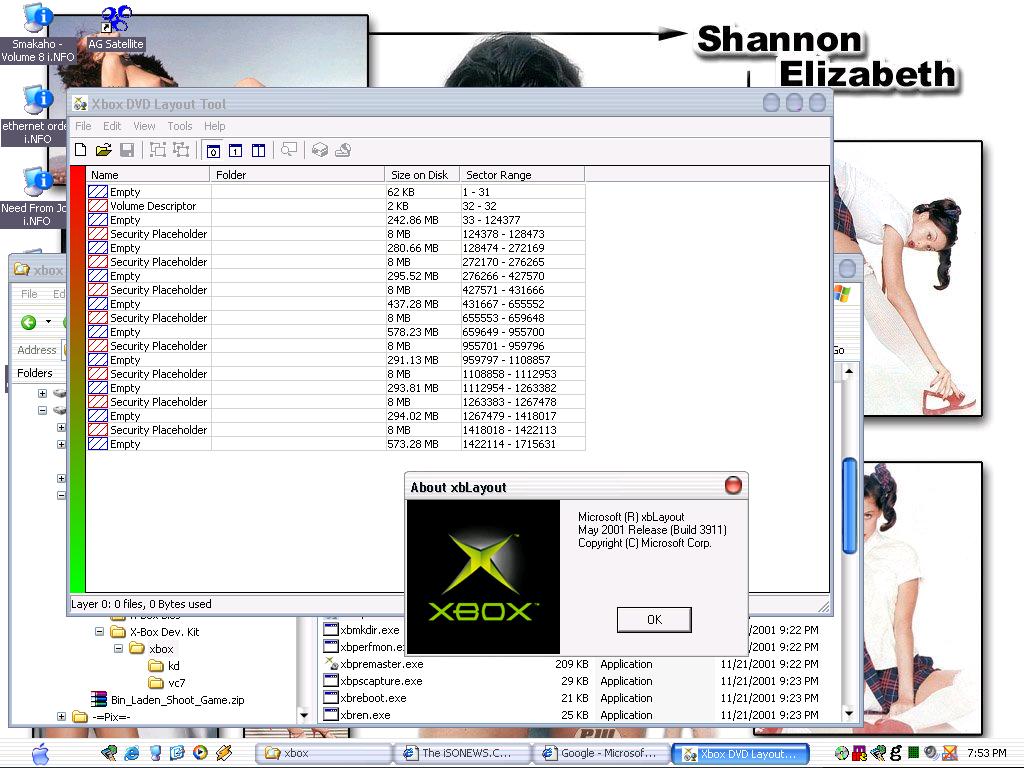Select Security Placeholder icon at sectors 272170 - 276265
This screenshot has height=768, width=1024.
[x=98, y=262]
